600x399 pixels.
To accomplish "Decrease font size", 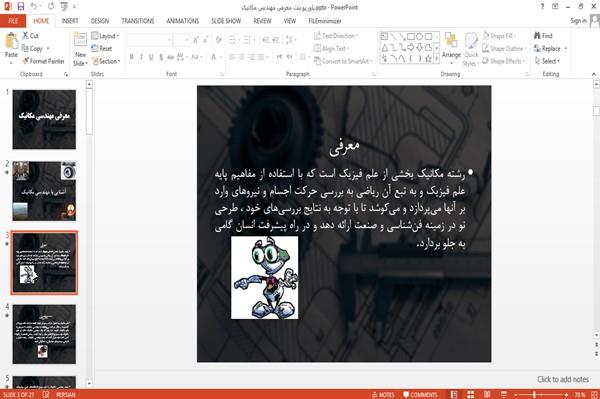I will [206, 40].
